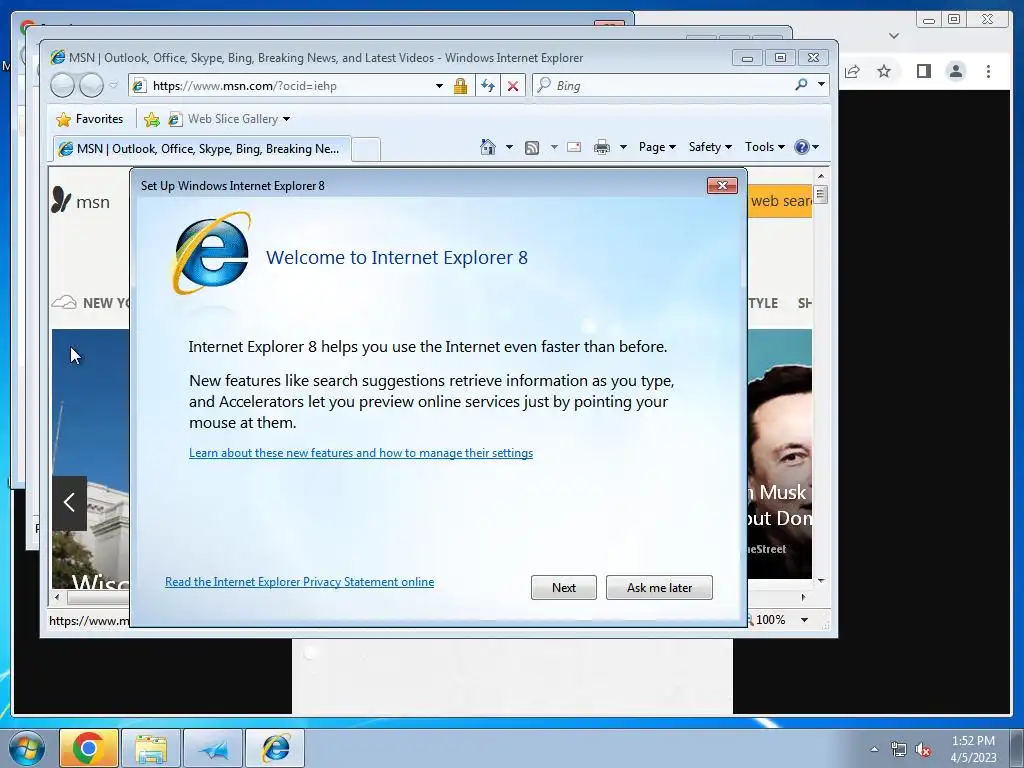Click Internet Explorer taskbar icon
Viewport: 1024px width, 768px height.
point(276,748)
